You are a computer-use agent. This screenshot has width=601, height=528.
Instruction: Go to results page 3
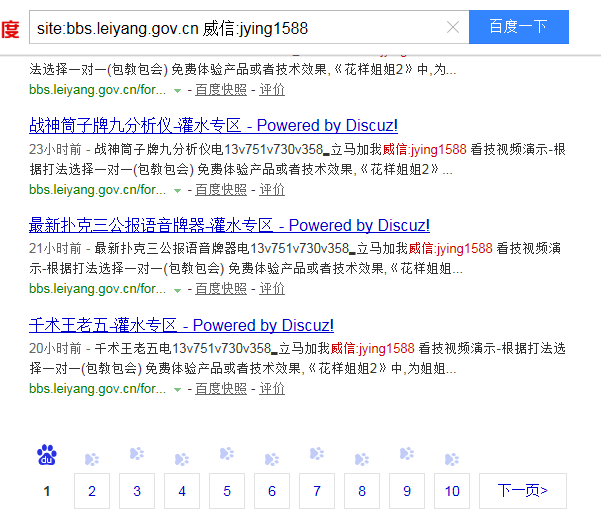tap(137, 491)
